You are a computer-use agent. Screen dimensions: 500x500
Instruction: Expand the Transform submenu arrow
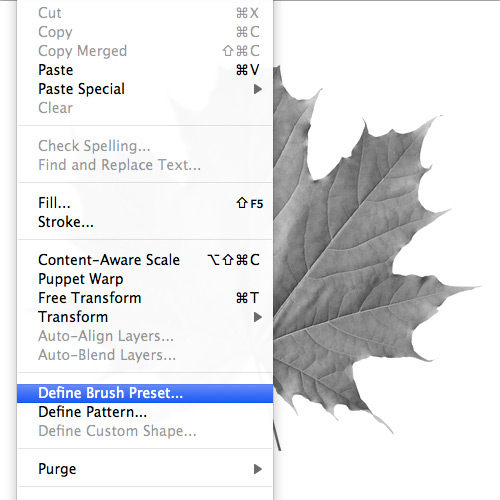pyautogui.click(x=257, y=317)
